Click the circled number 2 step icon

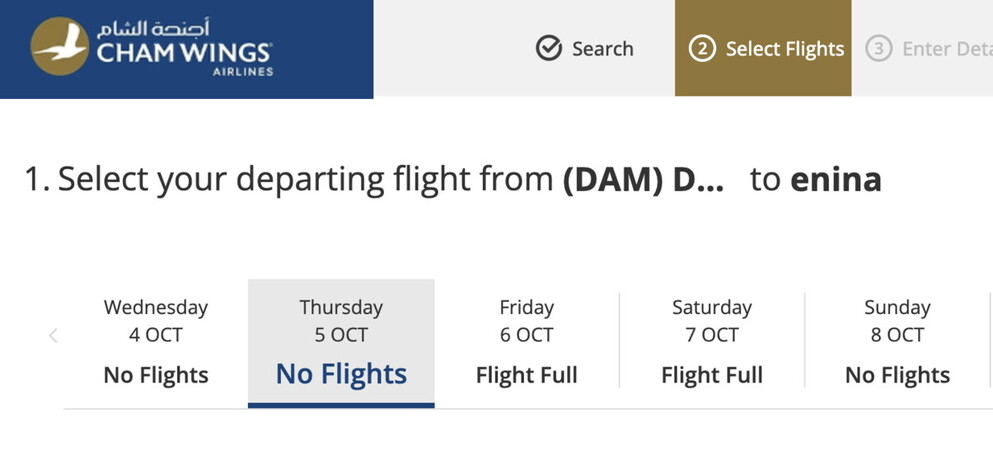click(703, 48)
